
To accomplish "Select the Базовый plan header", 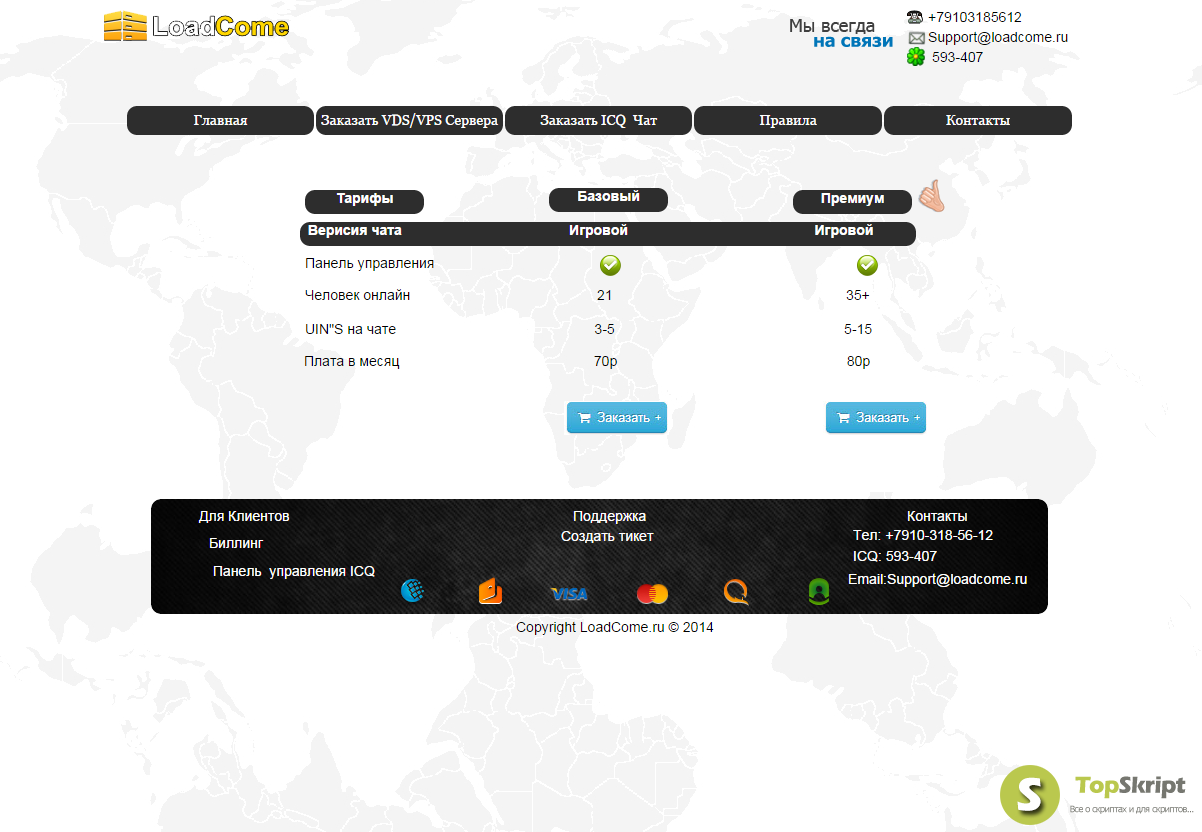I will (608, 198).
